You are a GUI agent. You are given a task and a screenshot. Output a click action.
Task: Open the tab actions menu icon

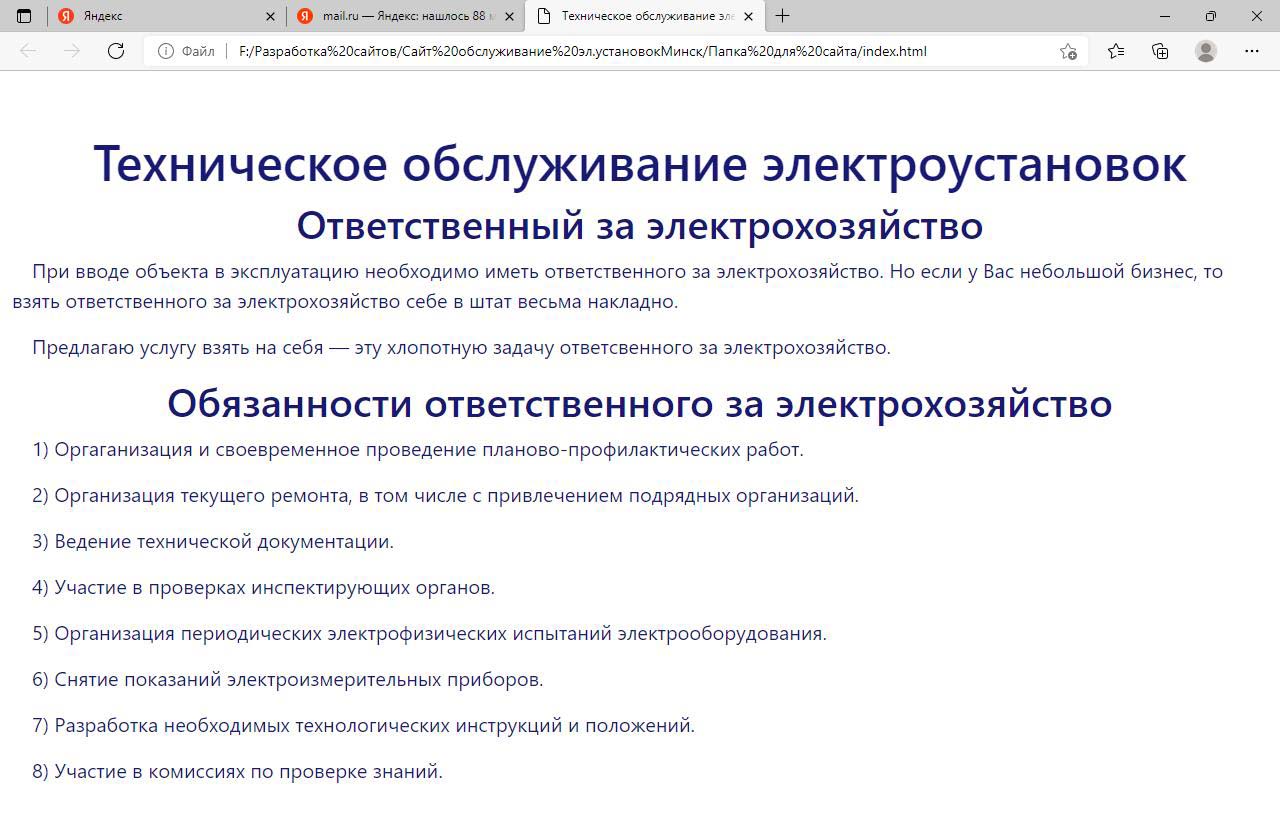24,16
